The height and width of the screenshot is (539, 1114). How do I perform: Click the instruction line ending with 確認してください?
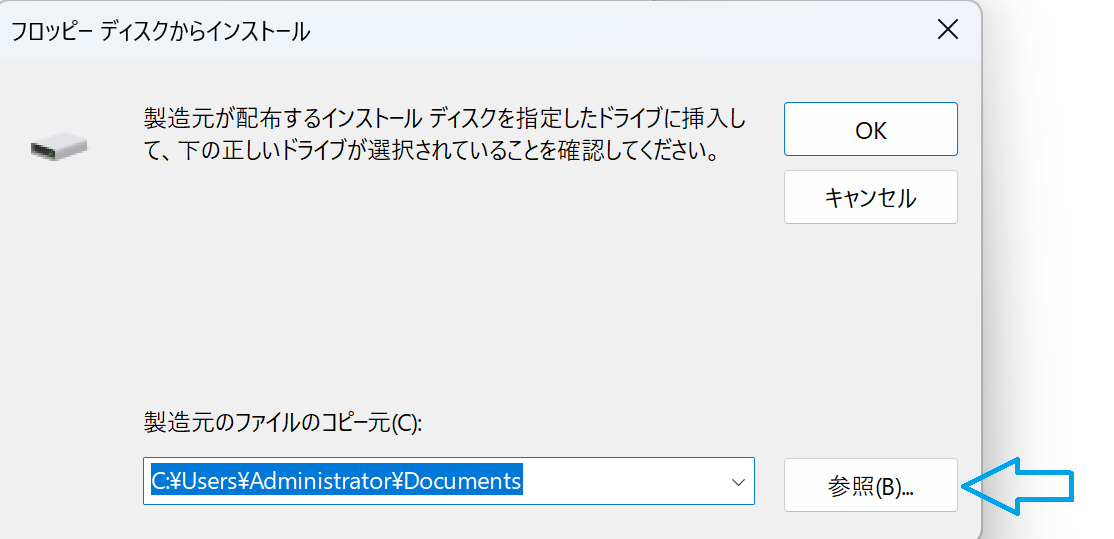(432, 153)
